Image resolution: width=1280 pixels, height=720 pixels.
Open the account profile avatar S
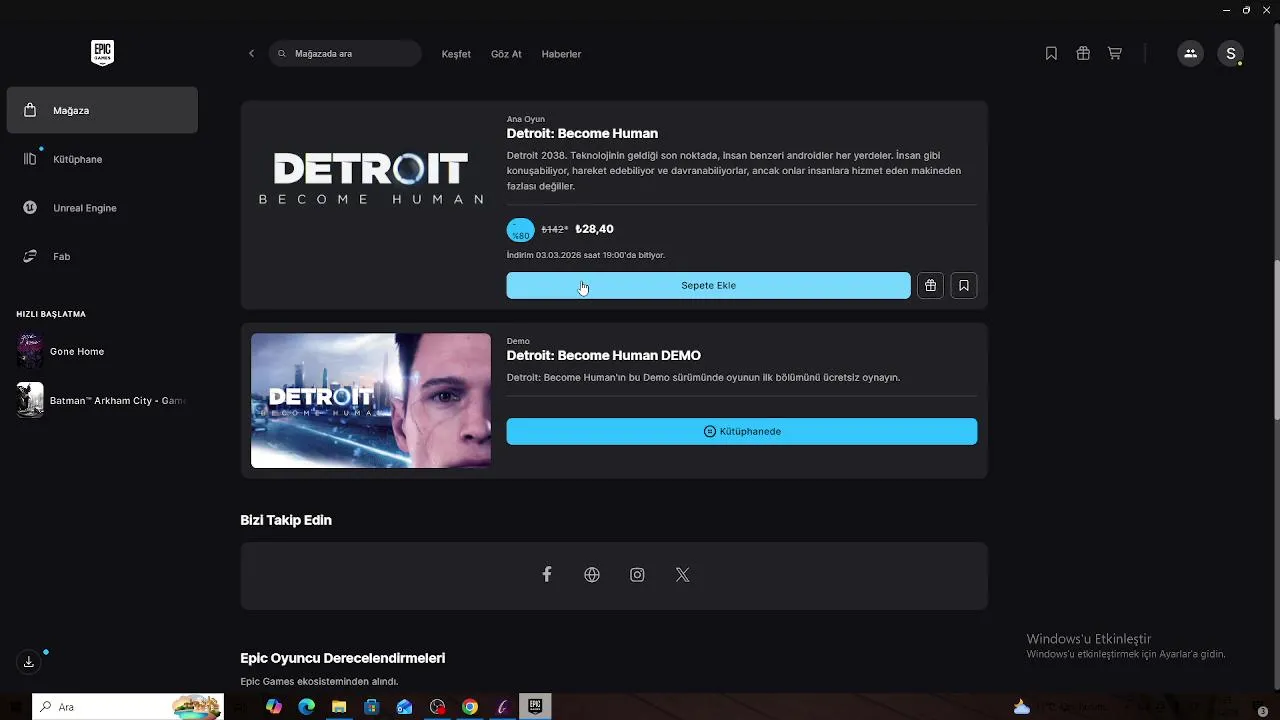[x=1230, y=54]
